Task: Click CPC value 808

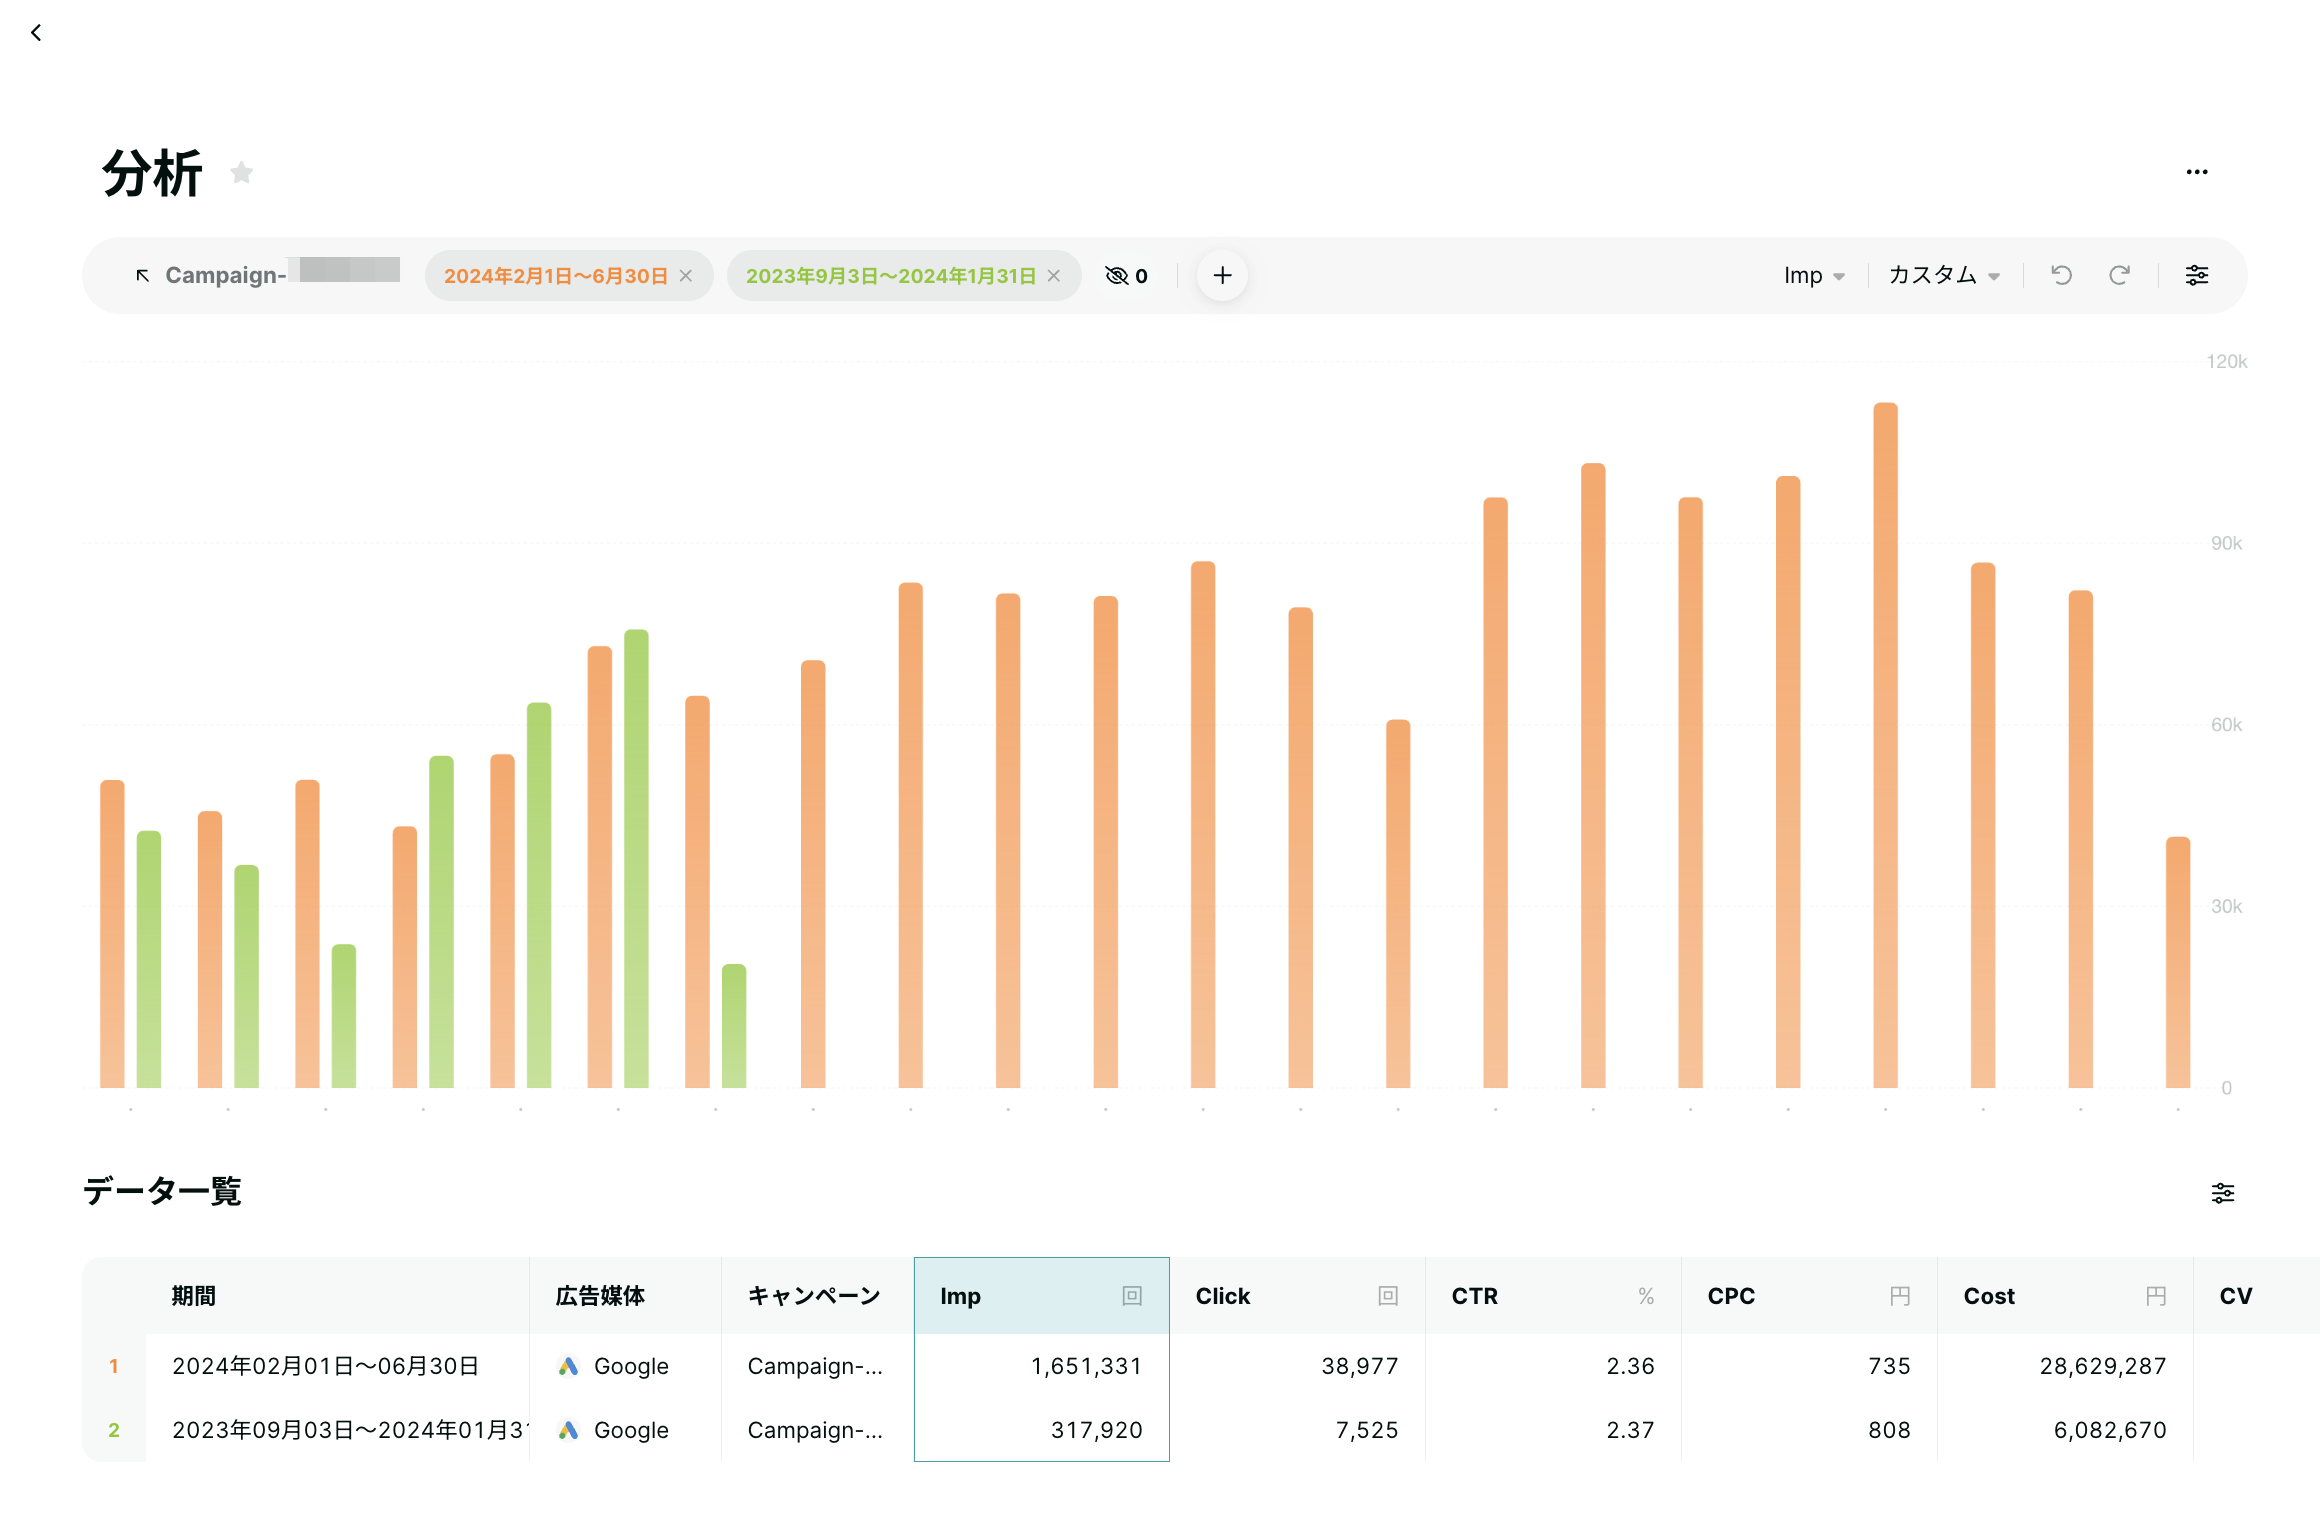Action: (1890, 1430)
